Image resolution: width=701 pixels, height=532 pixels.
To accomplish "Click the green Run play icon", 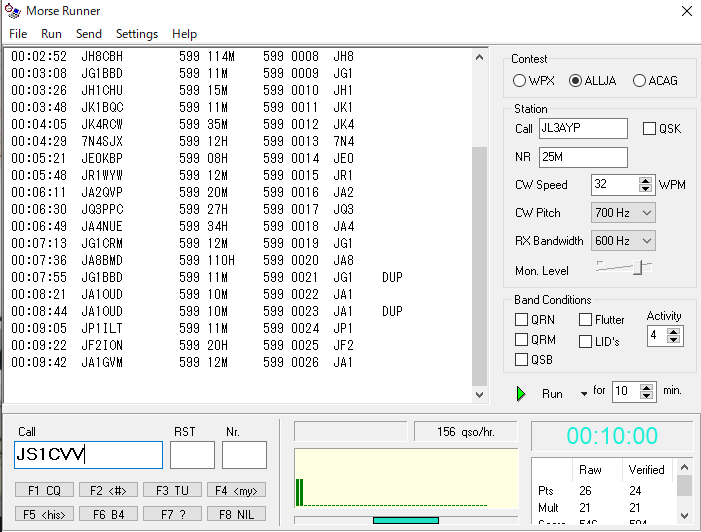I will pos(521,394).
